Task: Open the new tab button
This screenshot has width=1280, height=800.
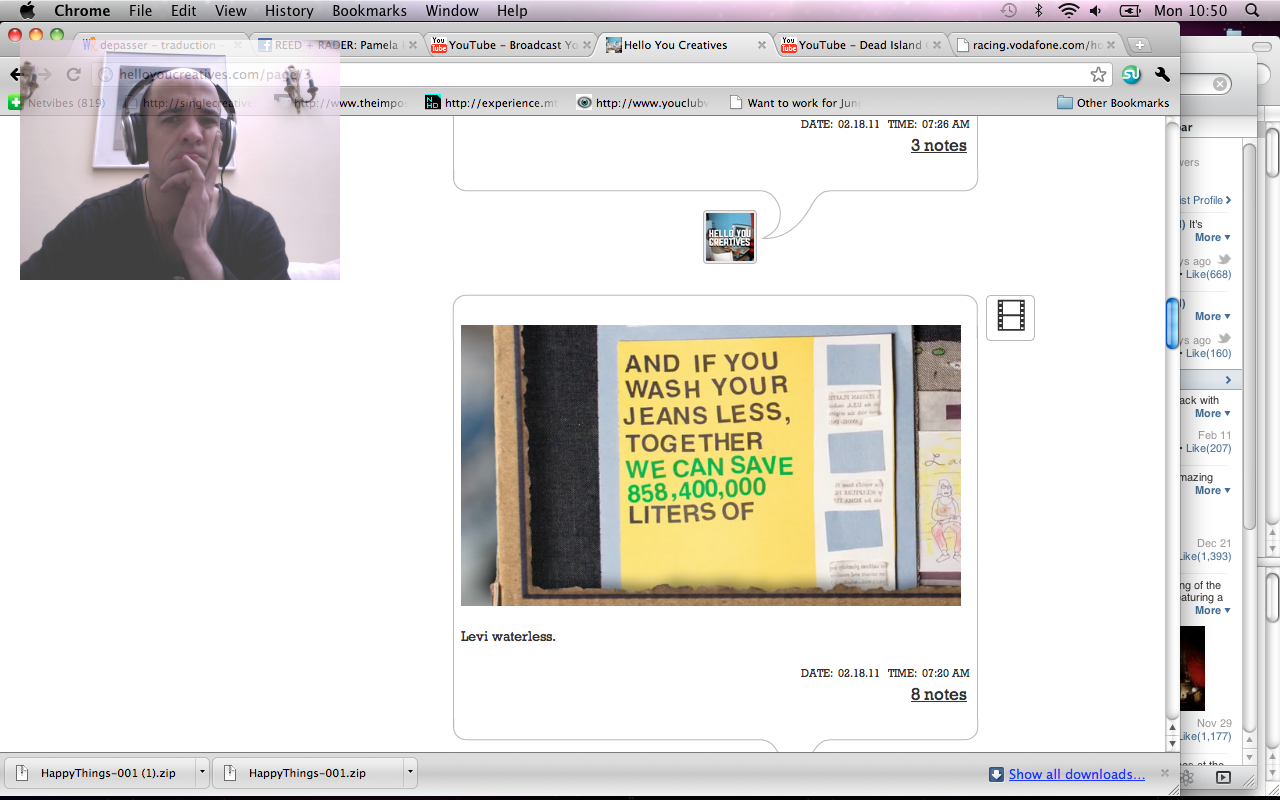Action: tap(1138, 46)
